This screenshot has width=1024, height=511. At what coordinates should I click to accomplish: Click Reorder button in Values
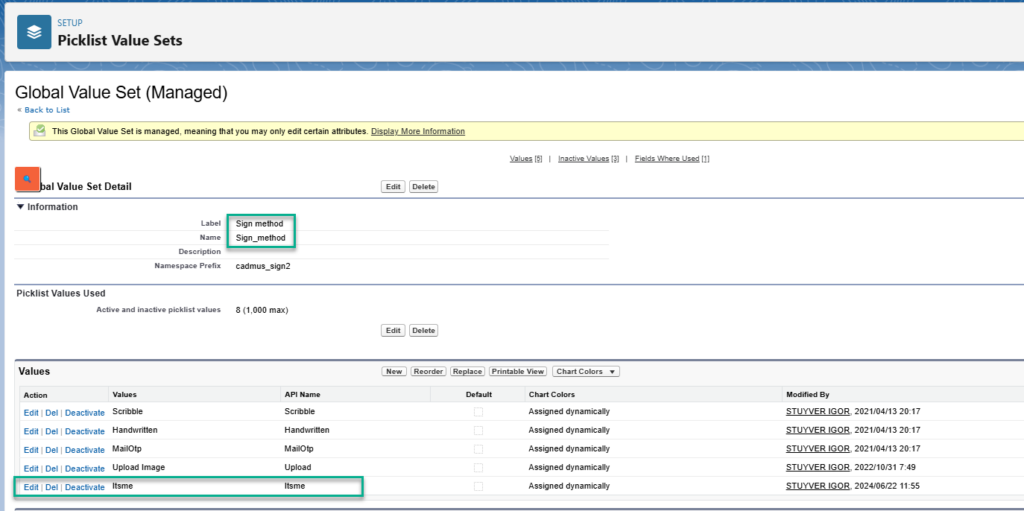tap(428, 371)
